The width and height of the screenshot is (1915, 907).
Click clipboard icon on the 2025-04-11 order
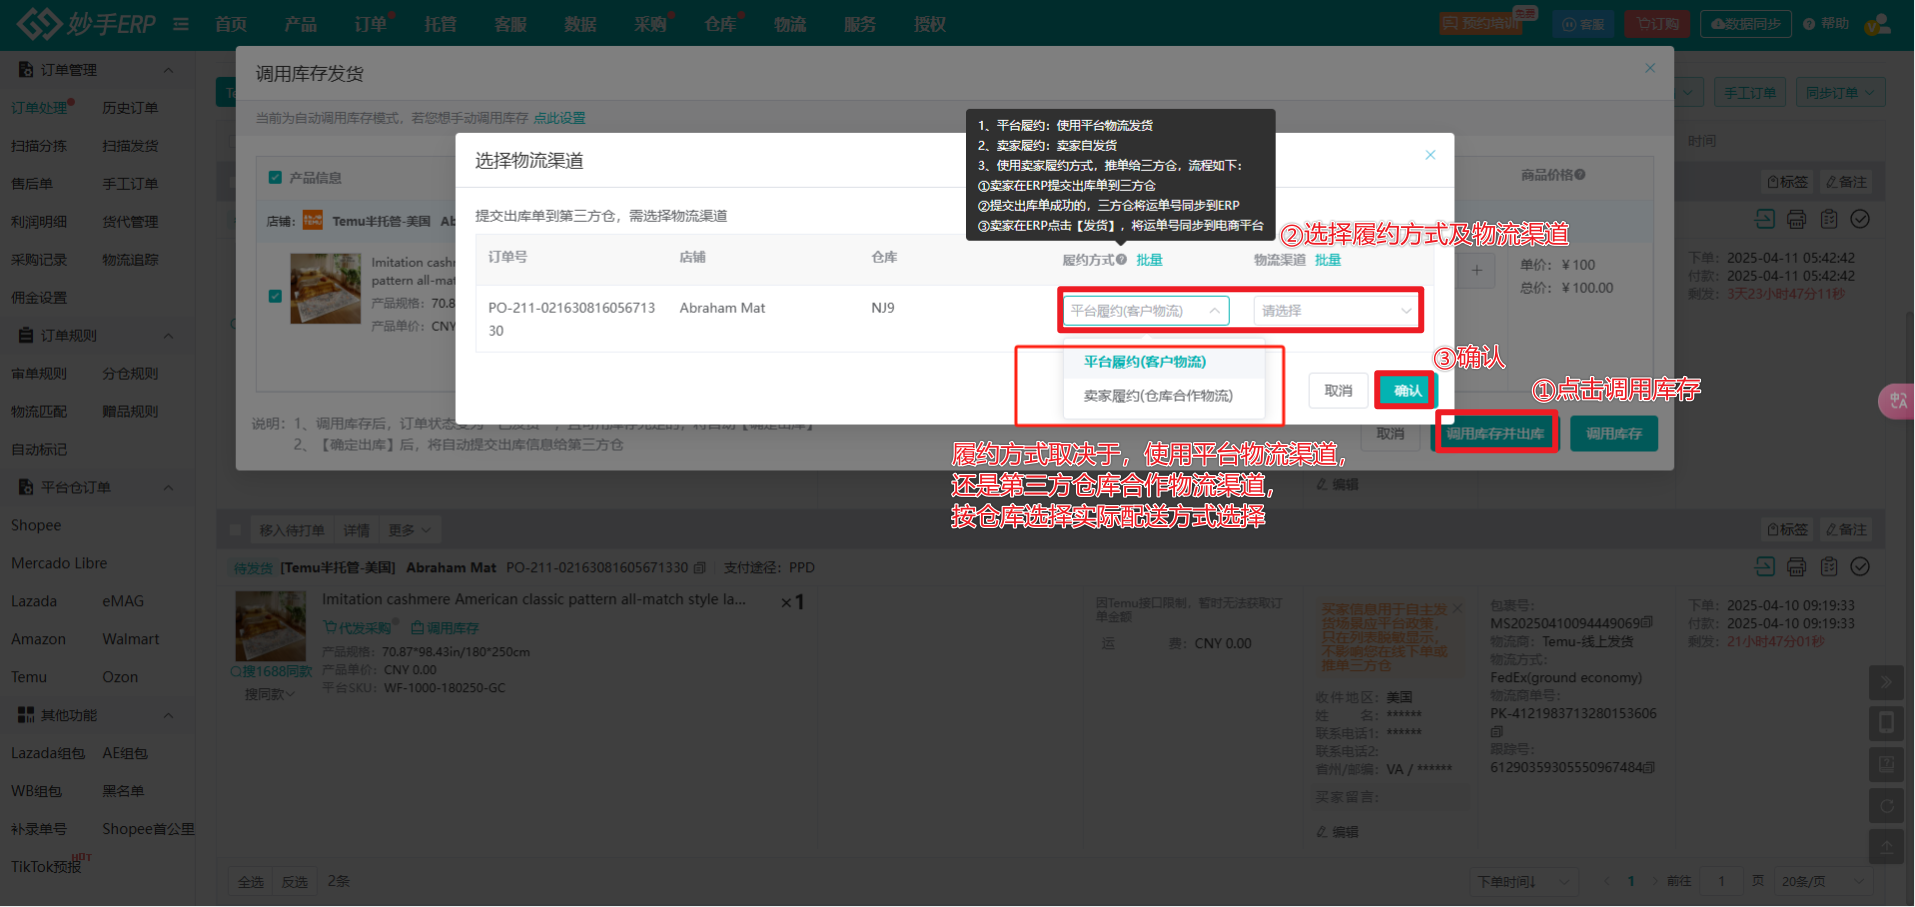coord(1829,219)
